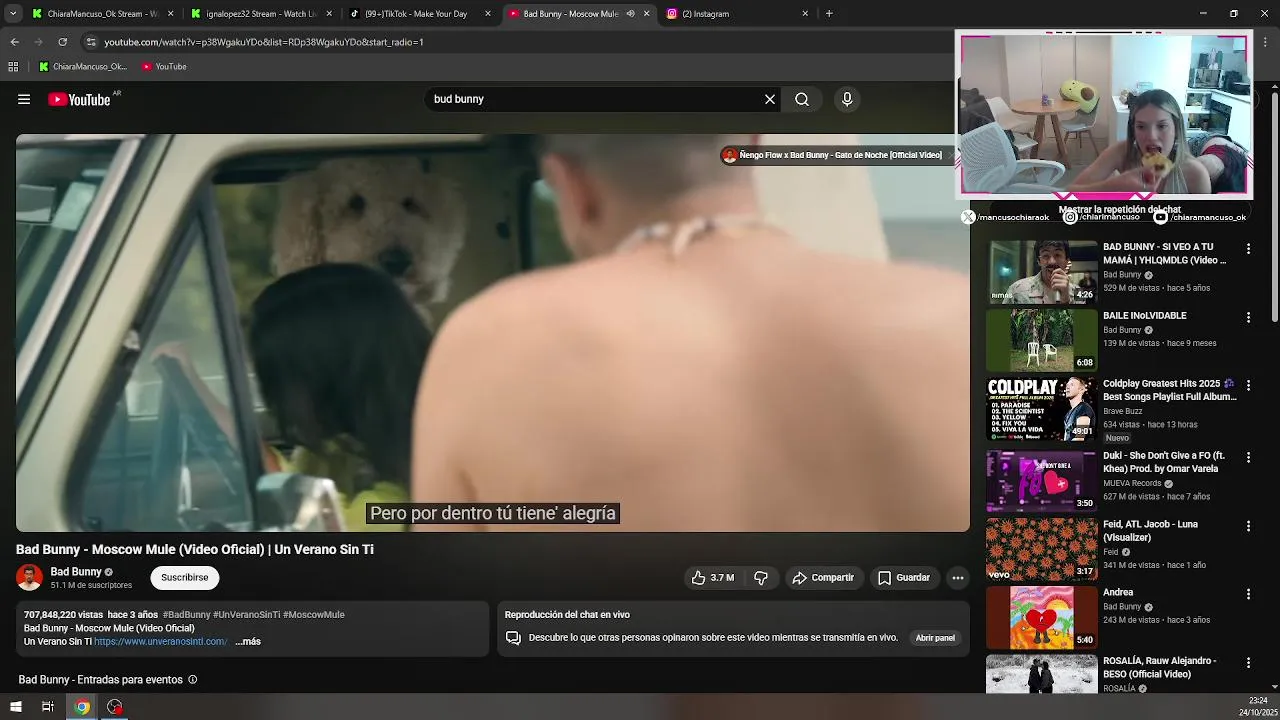Image resolution: width=1280 pixels, height=720 pixels.
Task: Open ROSALÍA BESO video title
Action: [1159, 667]
